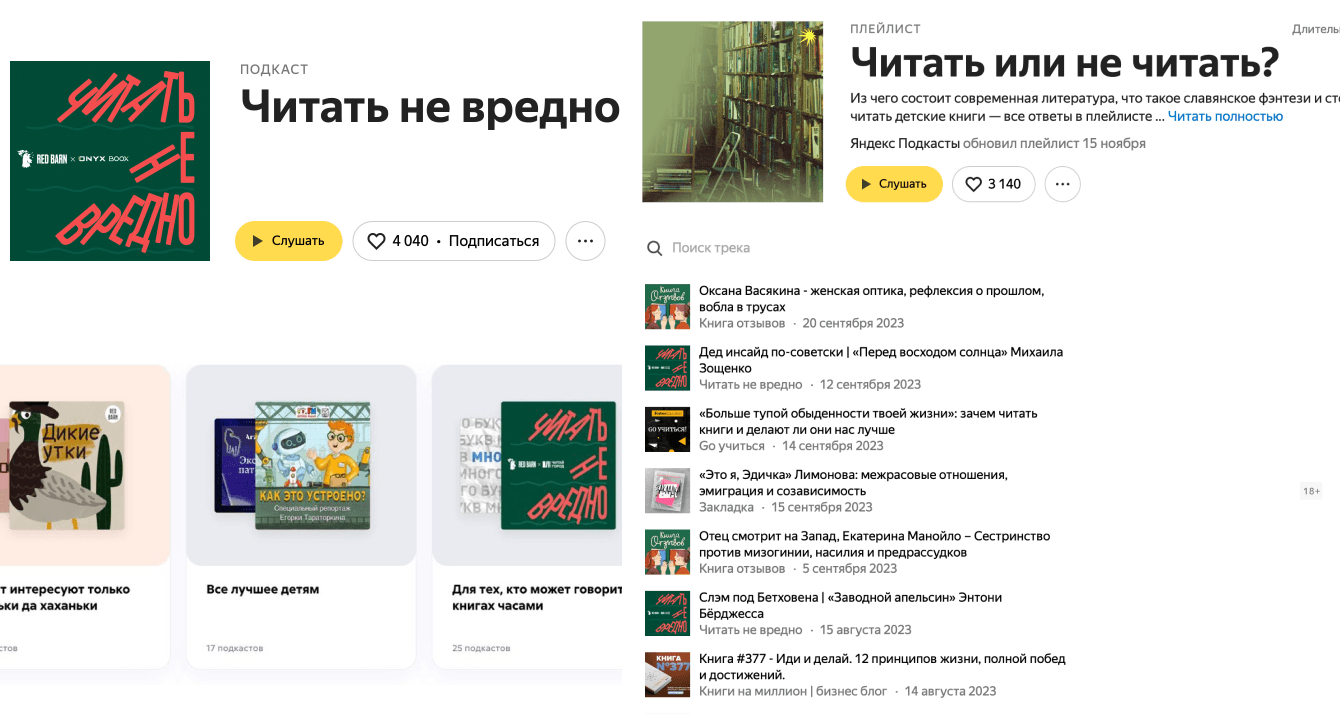Open the Go учиться episode cover
Screen dimensions: 1340x714
coord(668,429)
